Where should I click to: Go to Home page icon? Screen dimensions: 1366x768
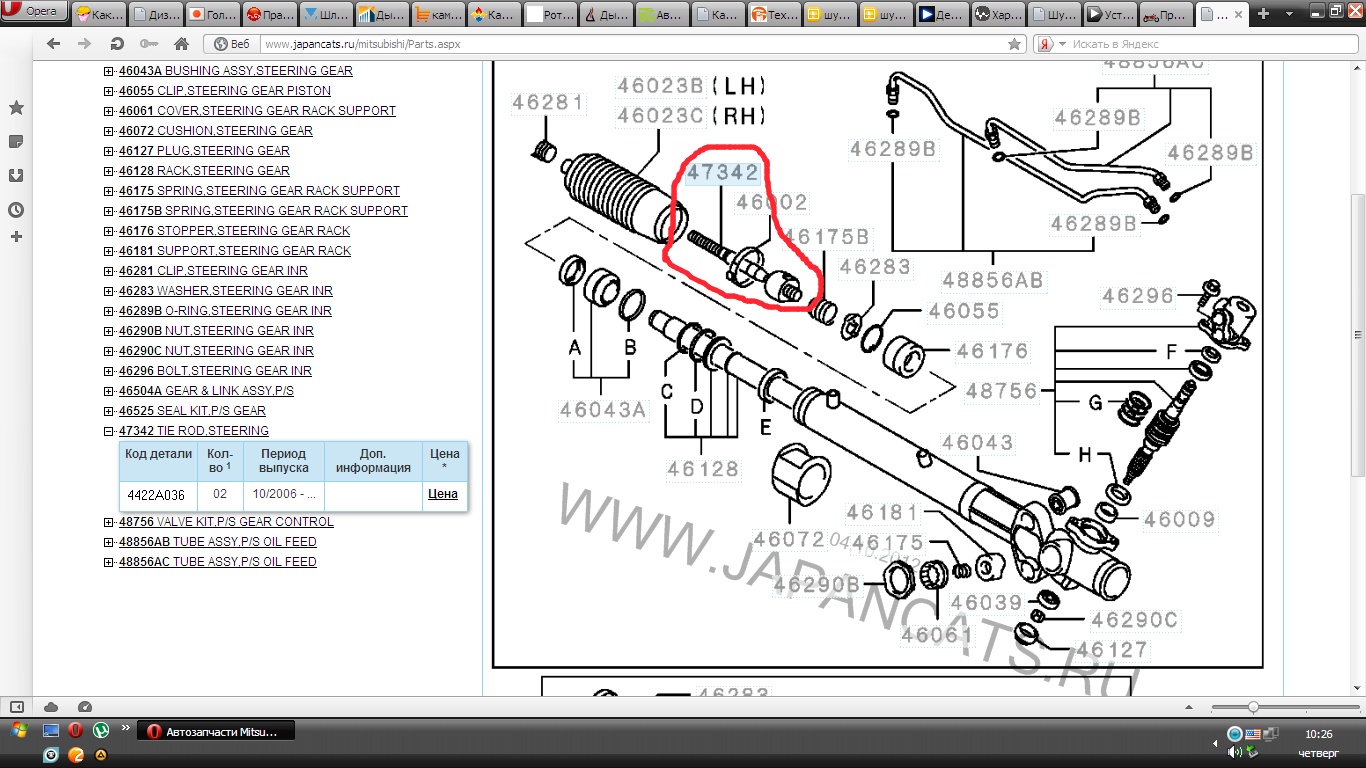[x=181, y=44]
